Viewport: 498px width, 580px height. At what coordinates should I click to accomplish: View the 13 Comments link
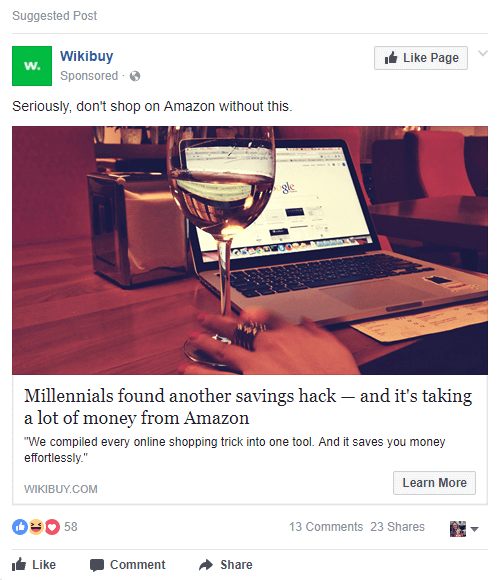(326, 527)
